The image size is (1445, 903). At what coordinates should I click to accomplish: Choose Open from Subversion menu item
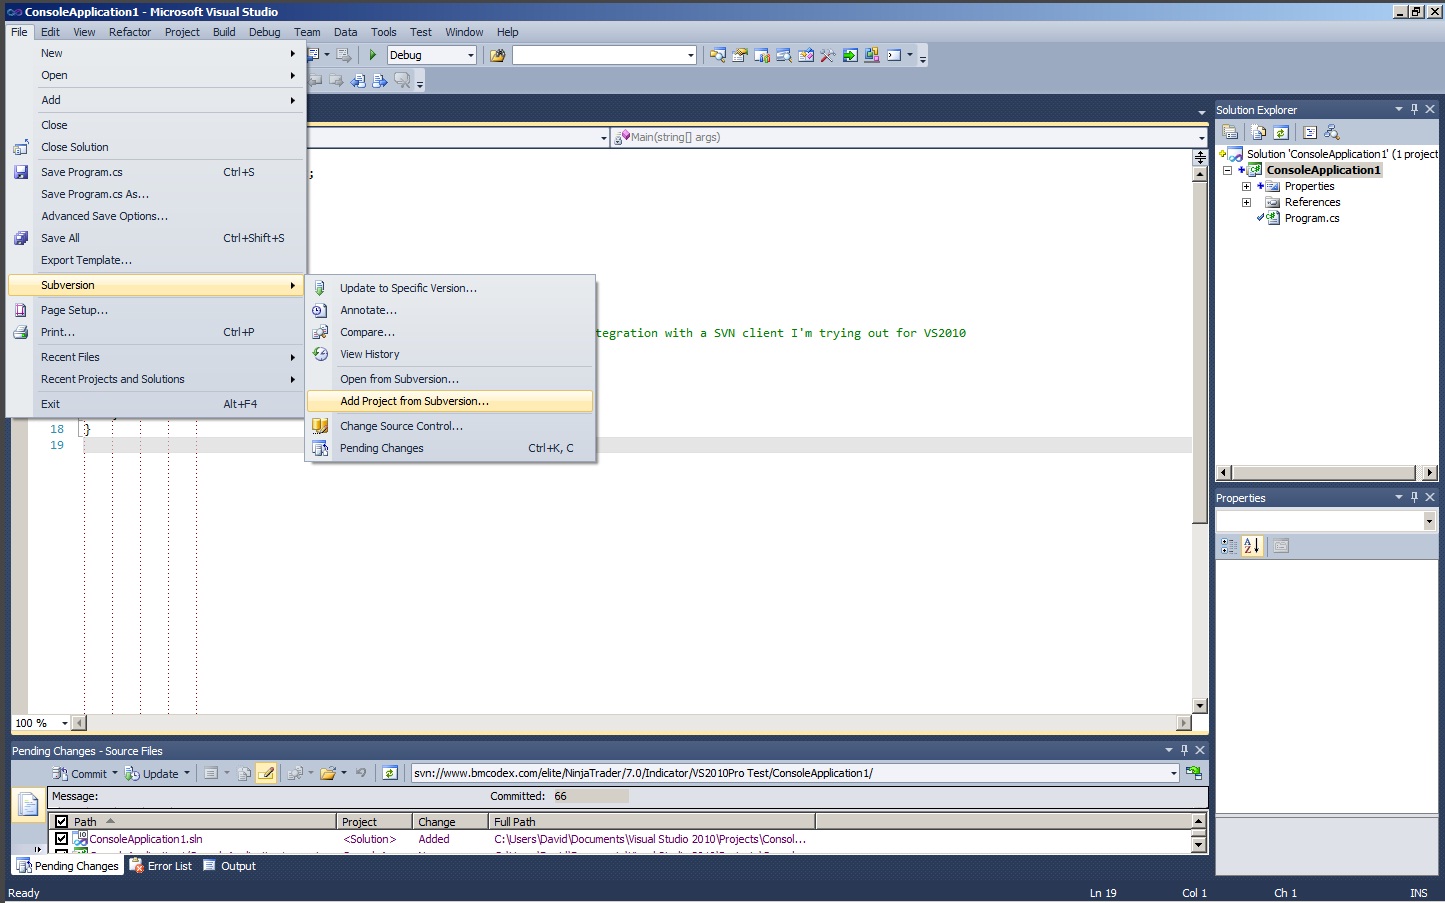click(450, 379)
